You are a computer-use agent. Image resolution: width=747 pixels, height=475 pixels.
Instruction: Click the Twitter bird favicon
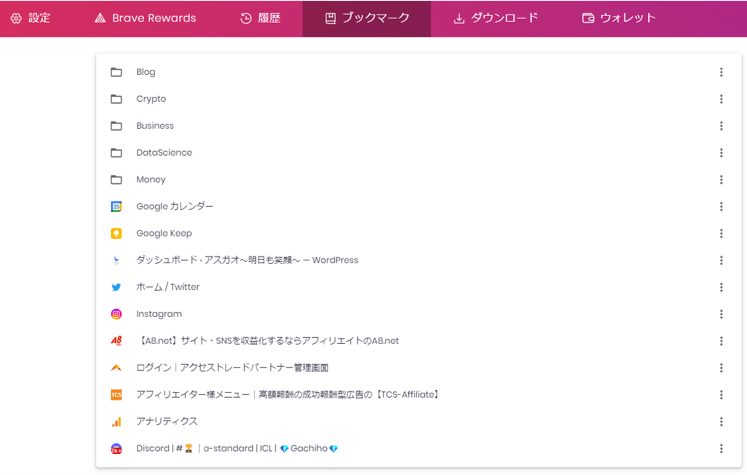coord(116,287)
